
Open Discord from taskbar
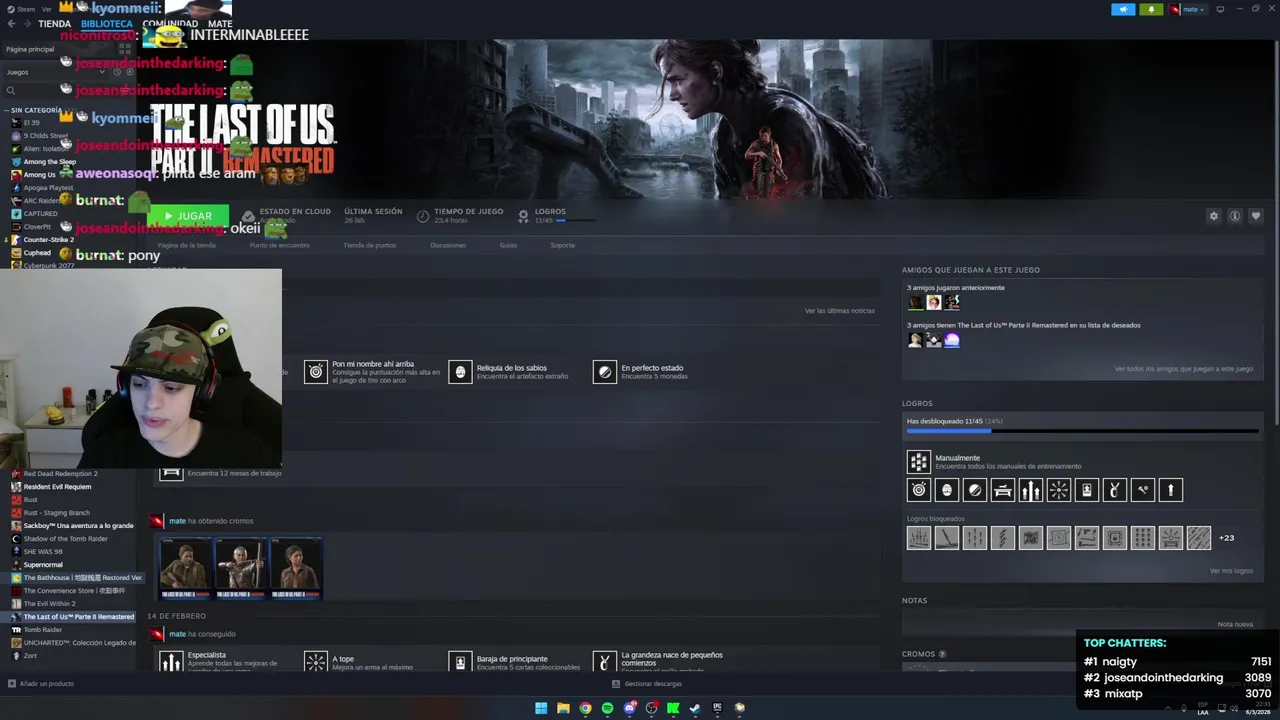tap(629, 708)
